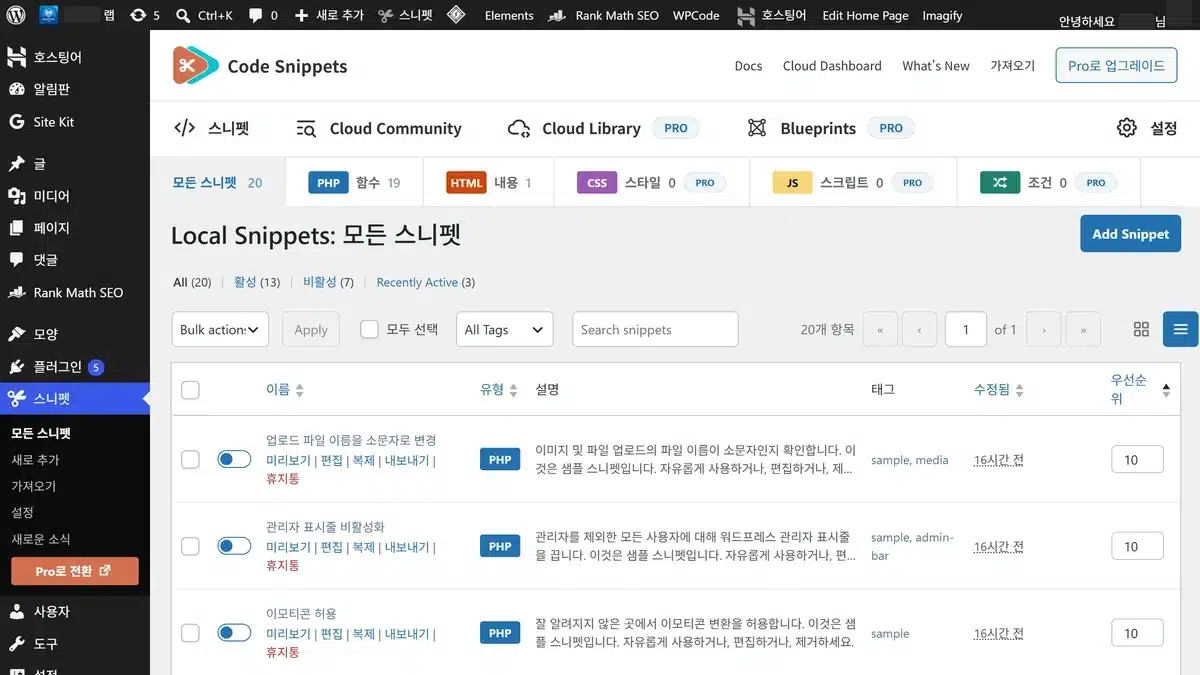
Task: Open the Cloud Community tab
Action: [379, 128]
